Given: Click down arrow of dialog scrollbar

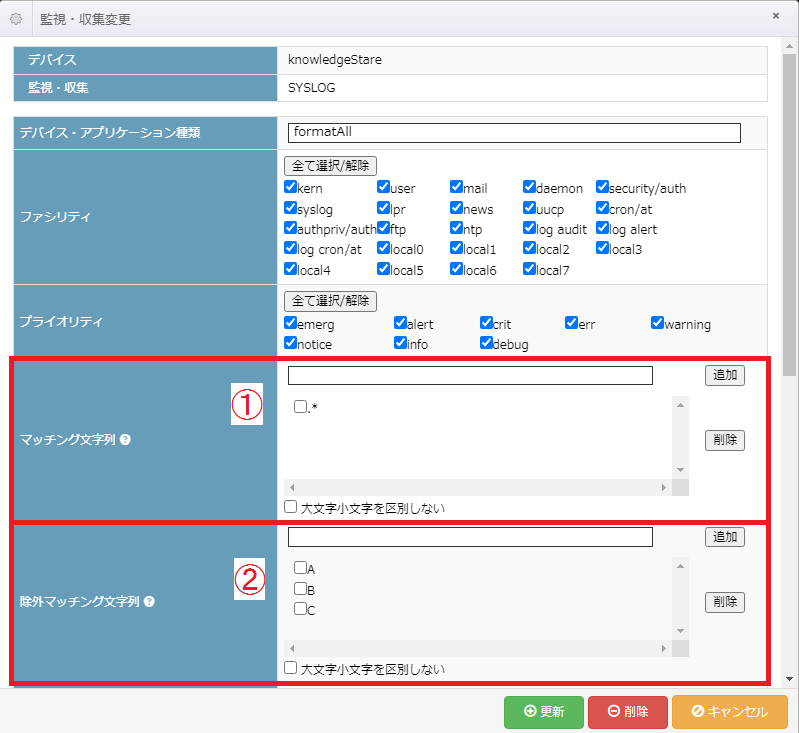Looking at the screenshot, I should click(789, 679).
